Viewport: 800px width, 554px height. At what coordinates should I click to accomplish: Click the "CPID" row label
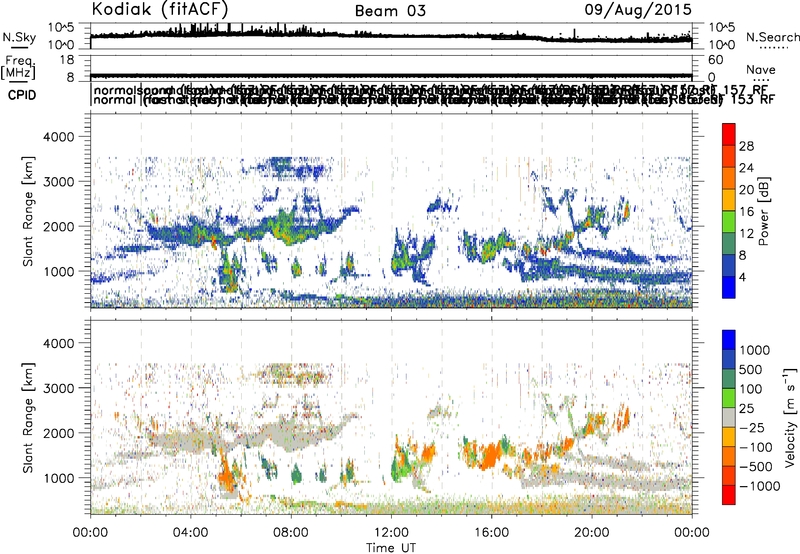coord(22,95)
